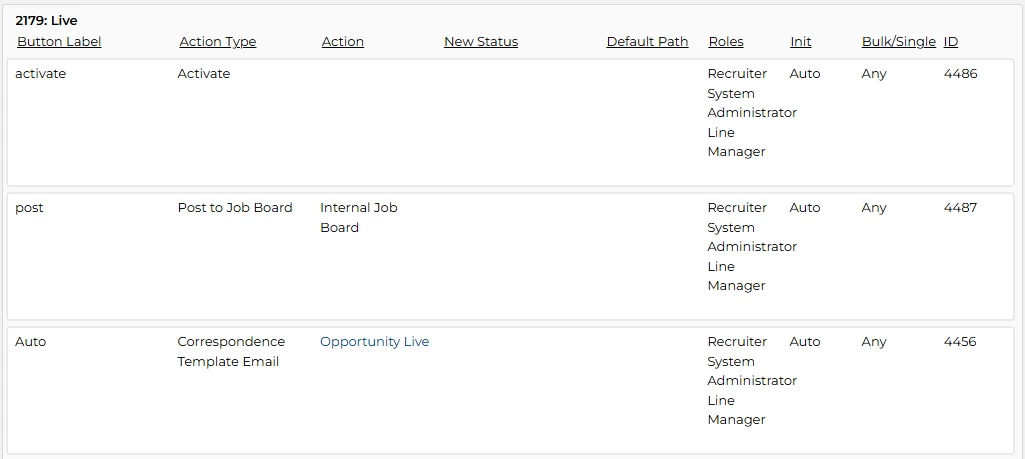Select the Auto button label cell

(31, 342)
